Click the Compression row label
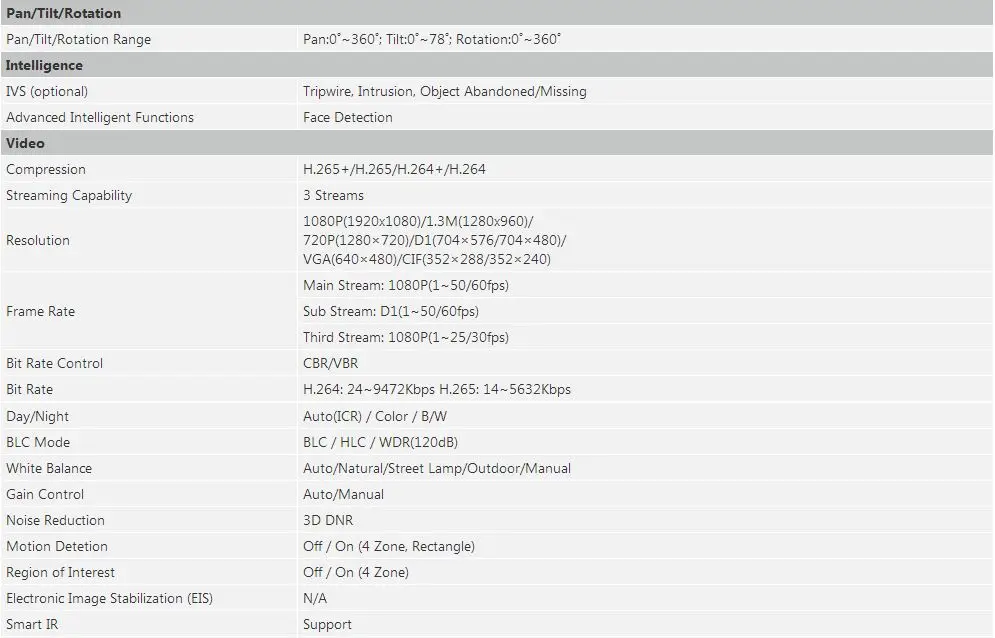Viewport: 995px width, 638px height. click(46, 169)
